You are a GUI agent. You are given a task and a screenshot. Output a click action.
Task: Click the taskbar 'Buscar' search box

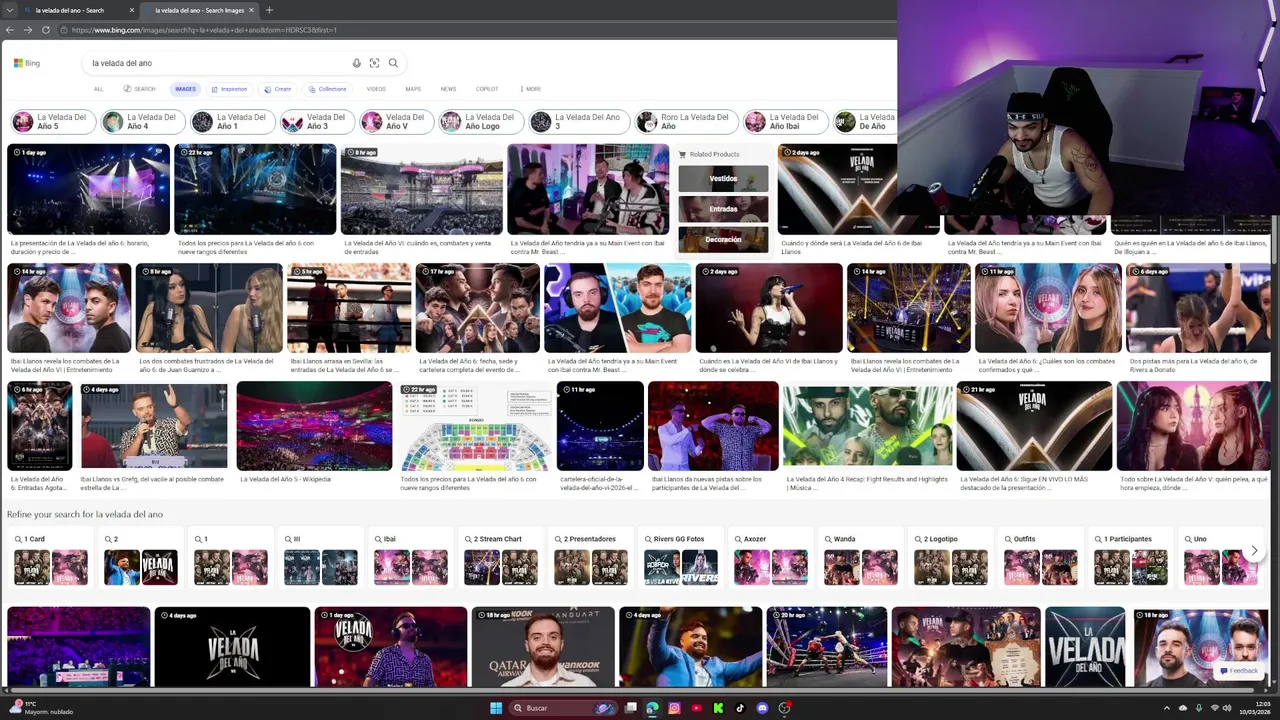(565, 708)
